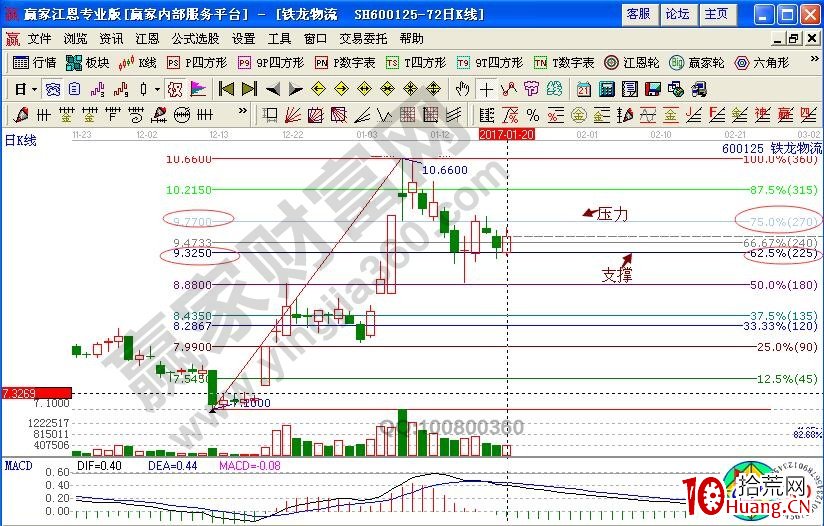Open the 帮助 menu
This screenshot has width=824, height=526.
[x=411, y=38]
